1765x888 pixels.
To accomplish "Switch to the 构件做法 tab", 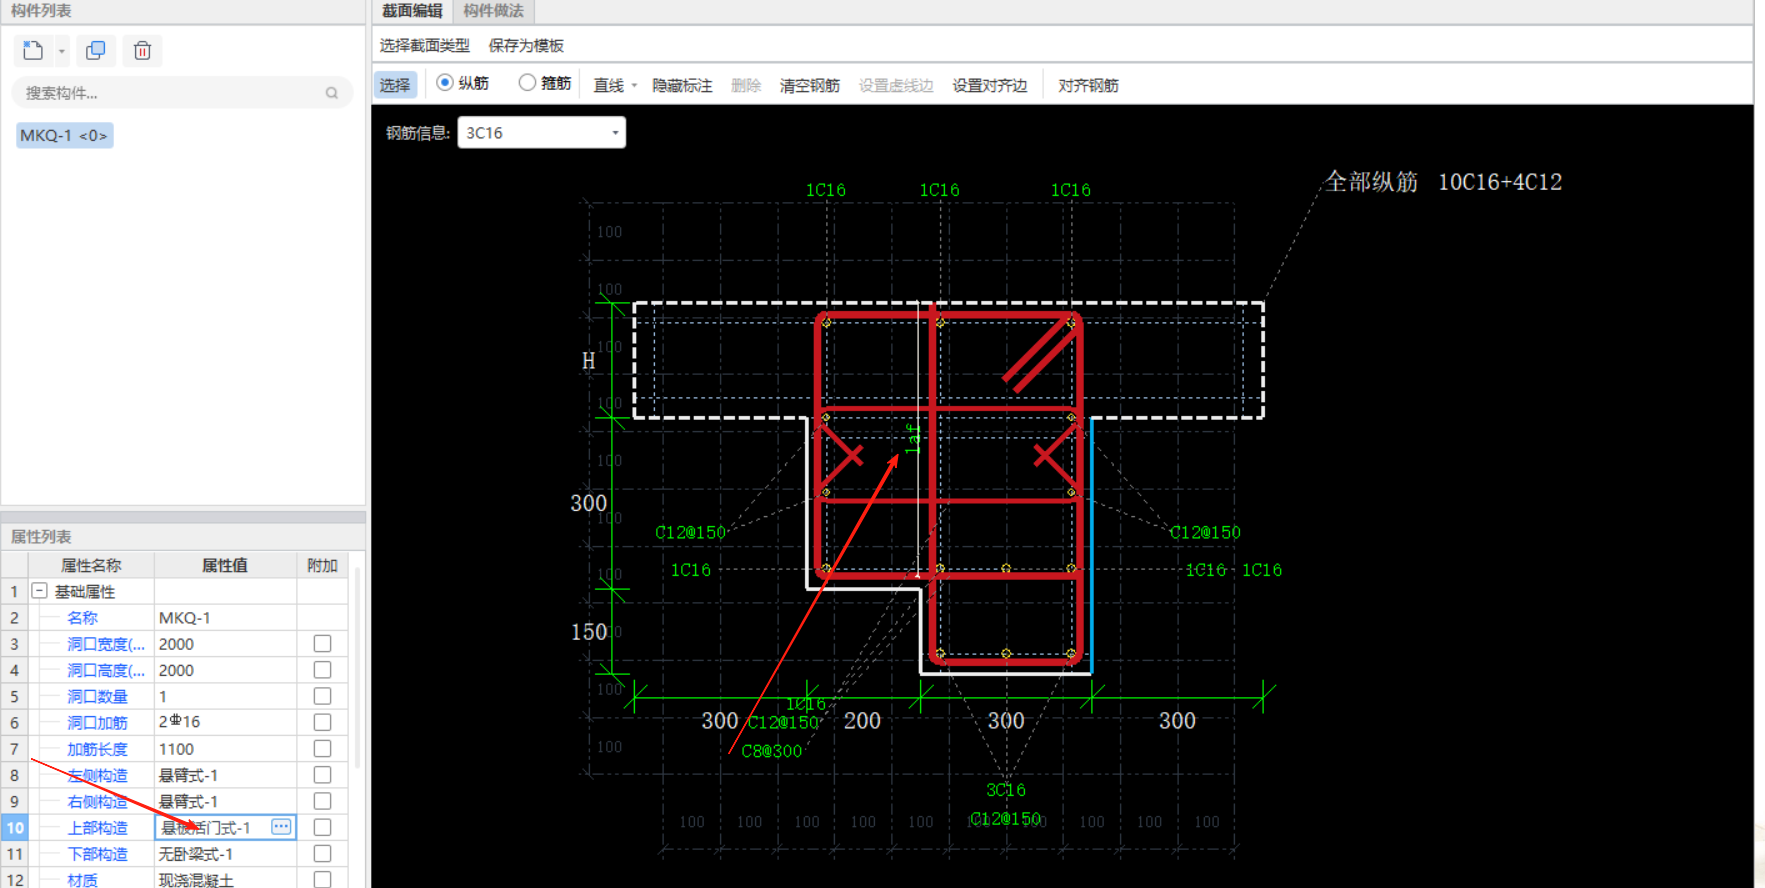I will (x=493, y=11).
